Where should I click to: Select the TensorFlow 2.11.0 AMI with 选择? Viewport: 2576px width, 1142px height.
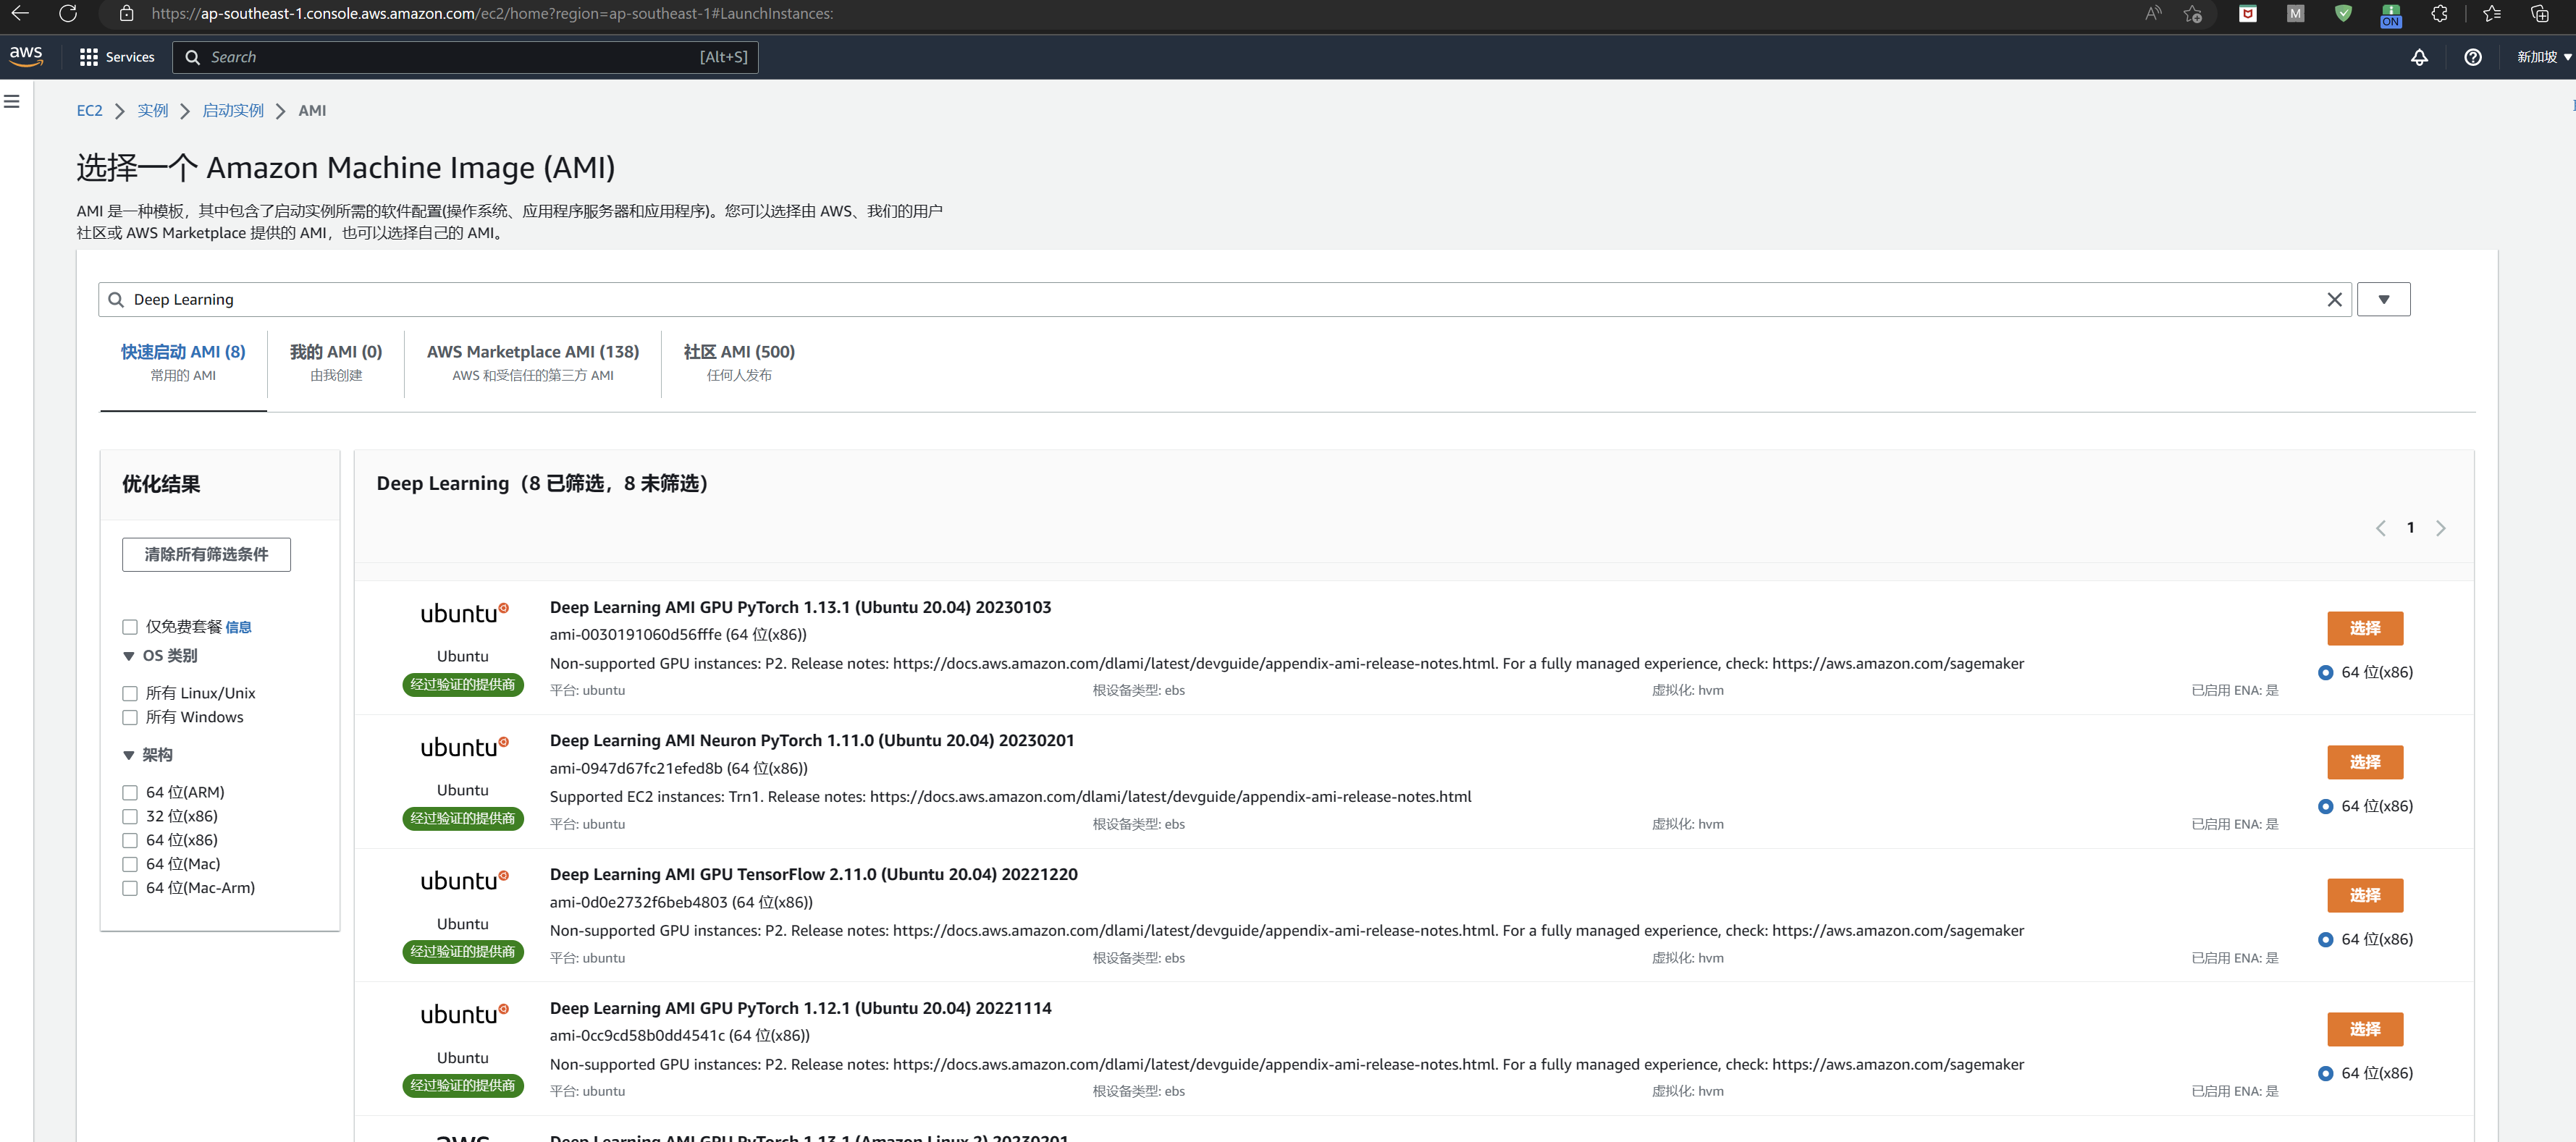[x=2364, y=895]
